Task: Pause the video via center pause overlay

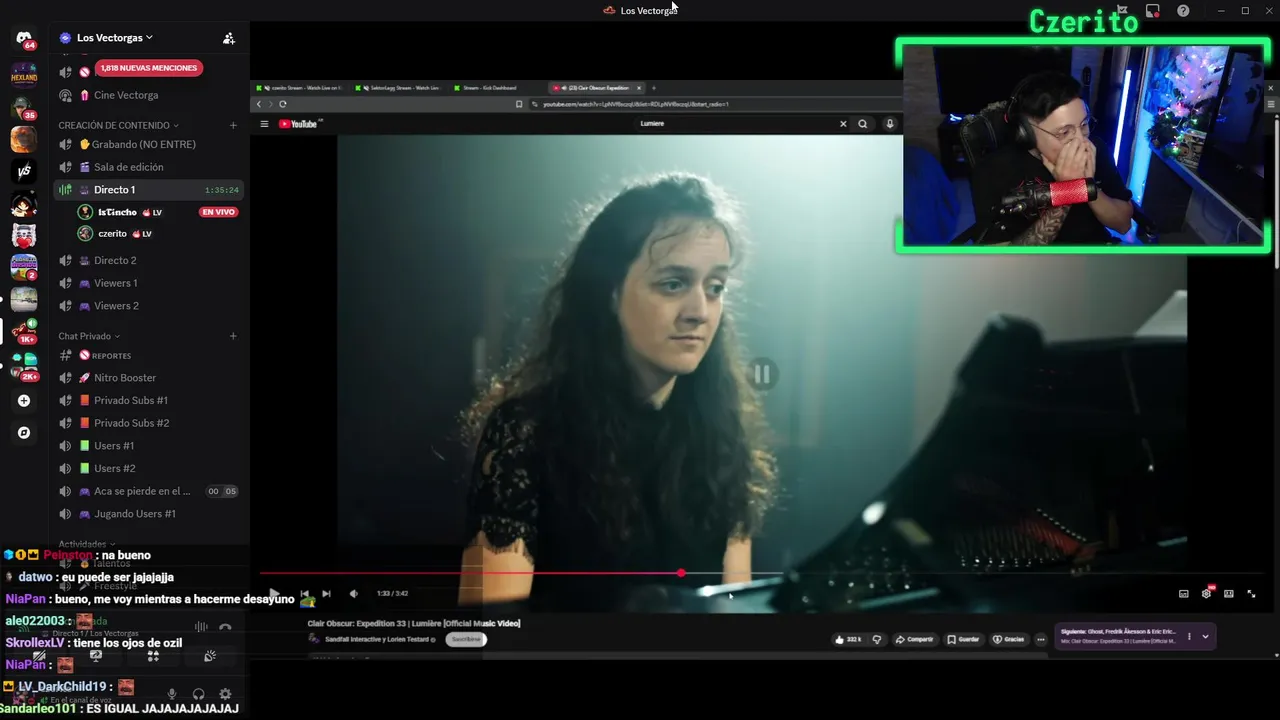Action: [x=762, y=374]
